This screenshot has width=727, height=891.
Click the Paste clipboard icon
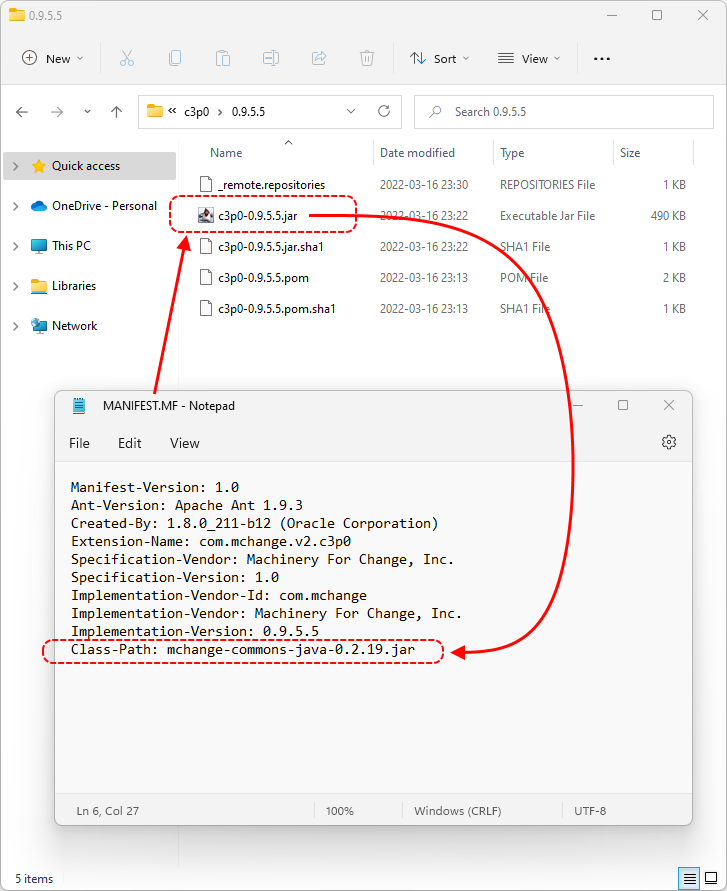tap(223, 58)
